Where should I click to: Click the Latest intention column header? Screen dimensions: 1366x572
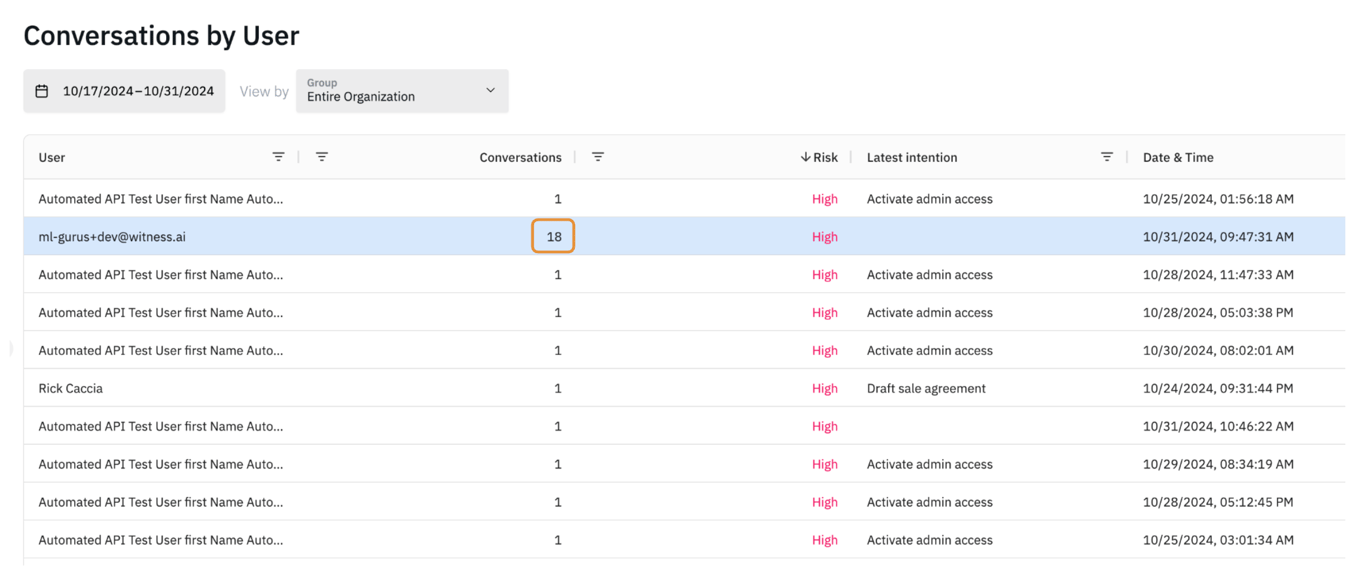point(912,157)
